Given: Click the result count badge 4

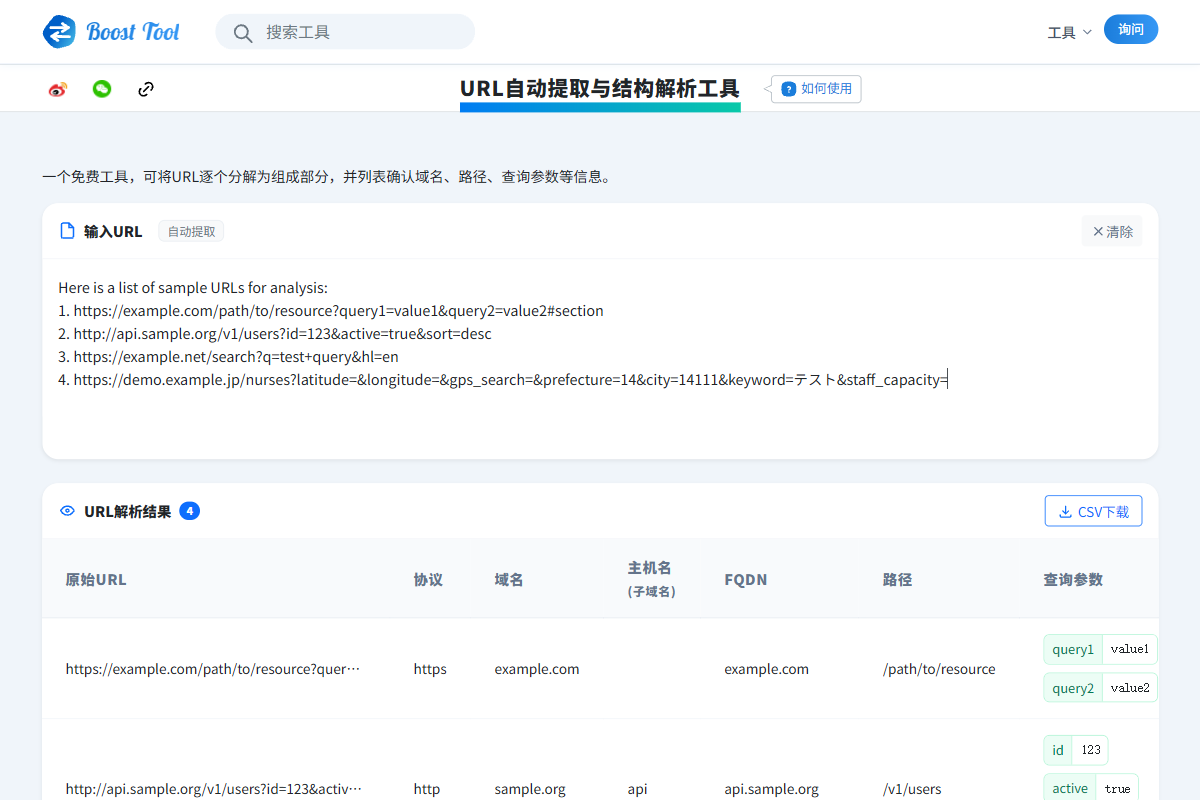Looking at the screenshot, I should pyautogui.click(x=190, y=511).
